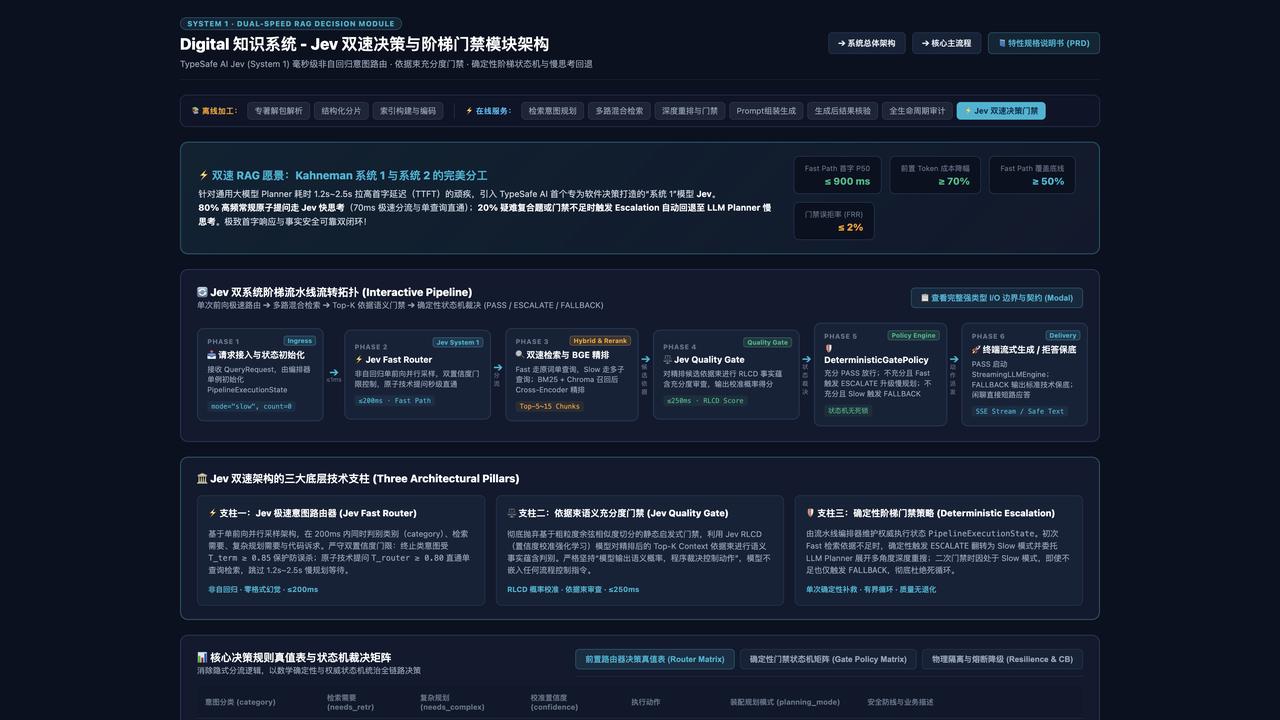Click the SSE Stream / Safe Text chip

[x=1020, y=411]
